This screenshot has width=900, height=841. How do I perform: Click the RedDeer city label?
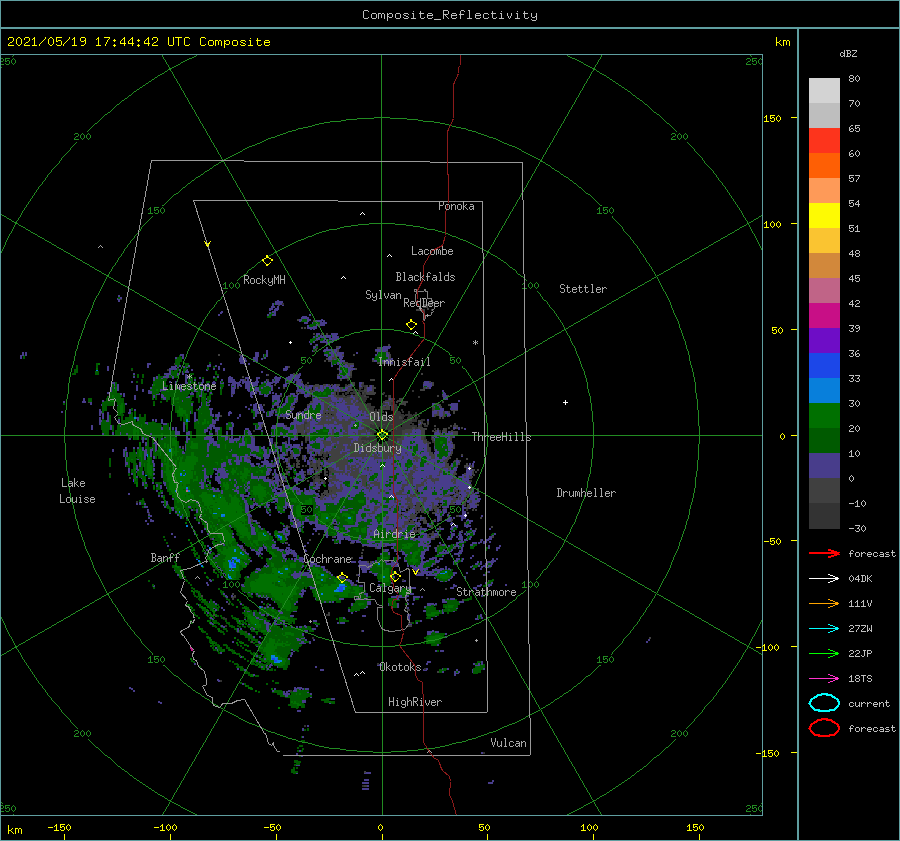click(x=424, y=303)
